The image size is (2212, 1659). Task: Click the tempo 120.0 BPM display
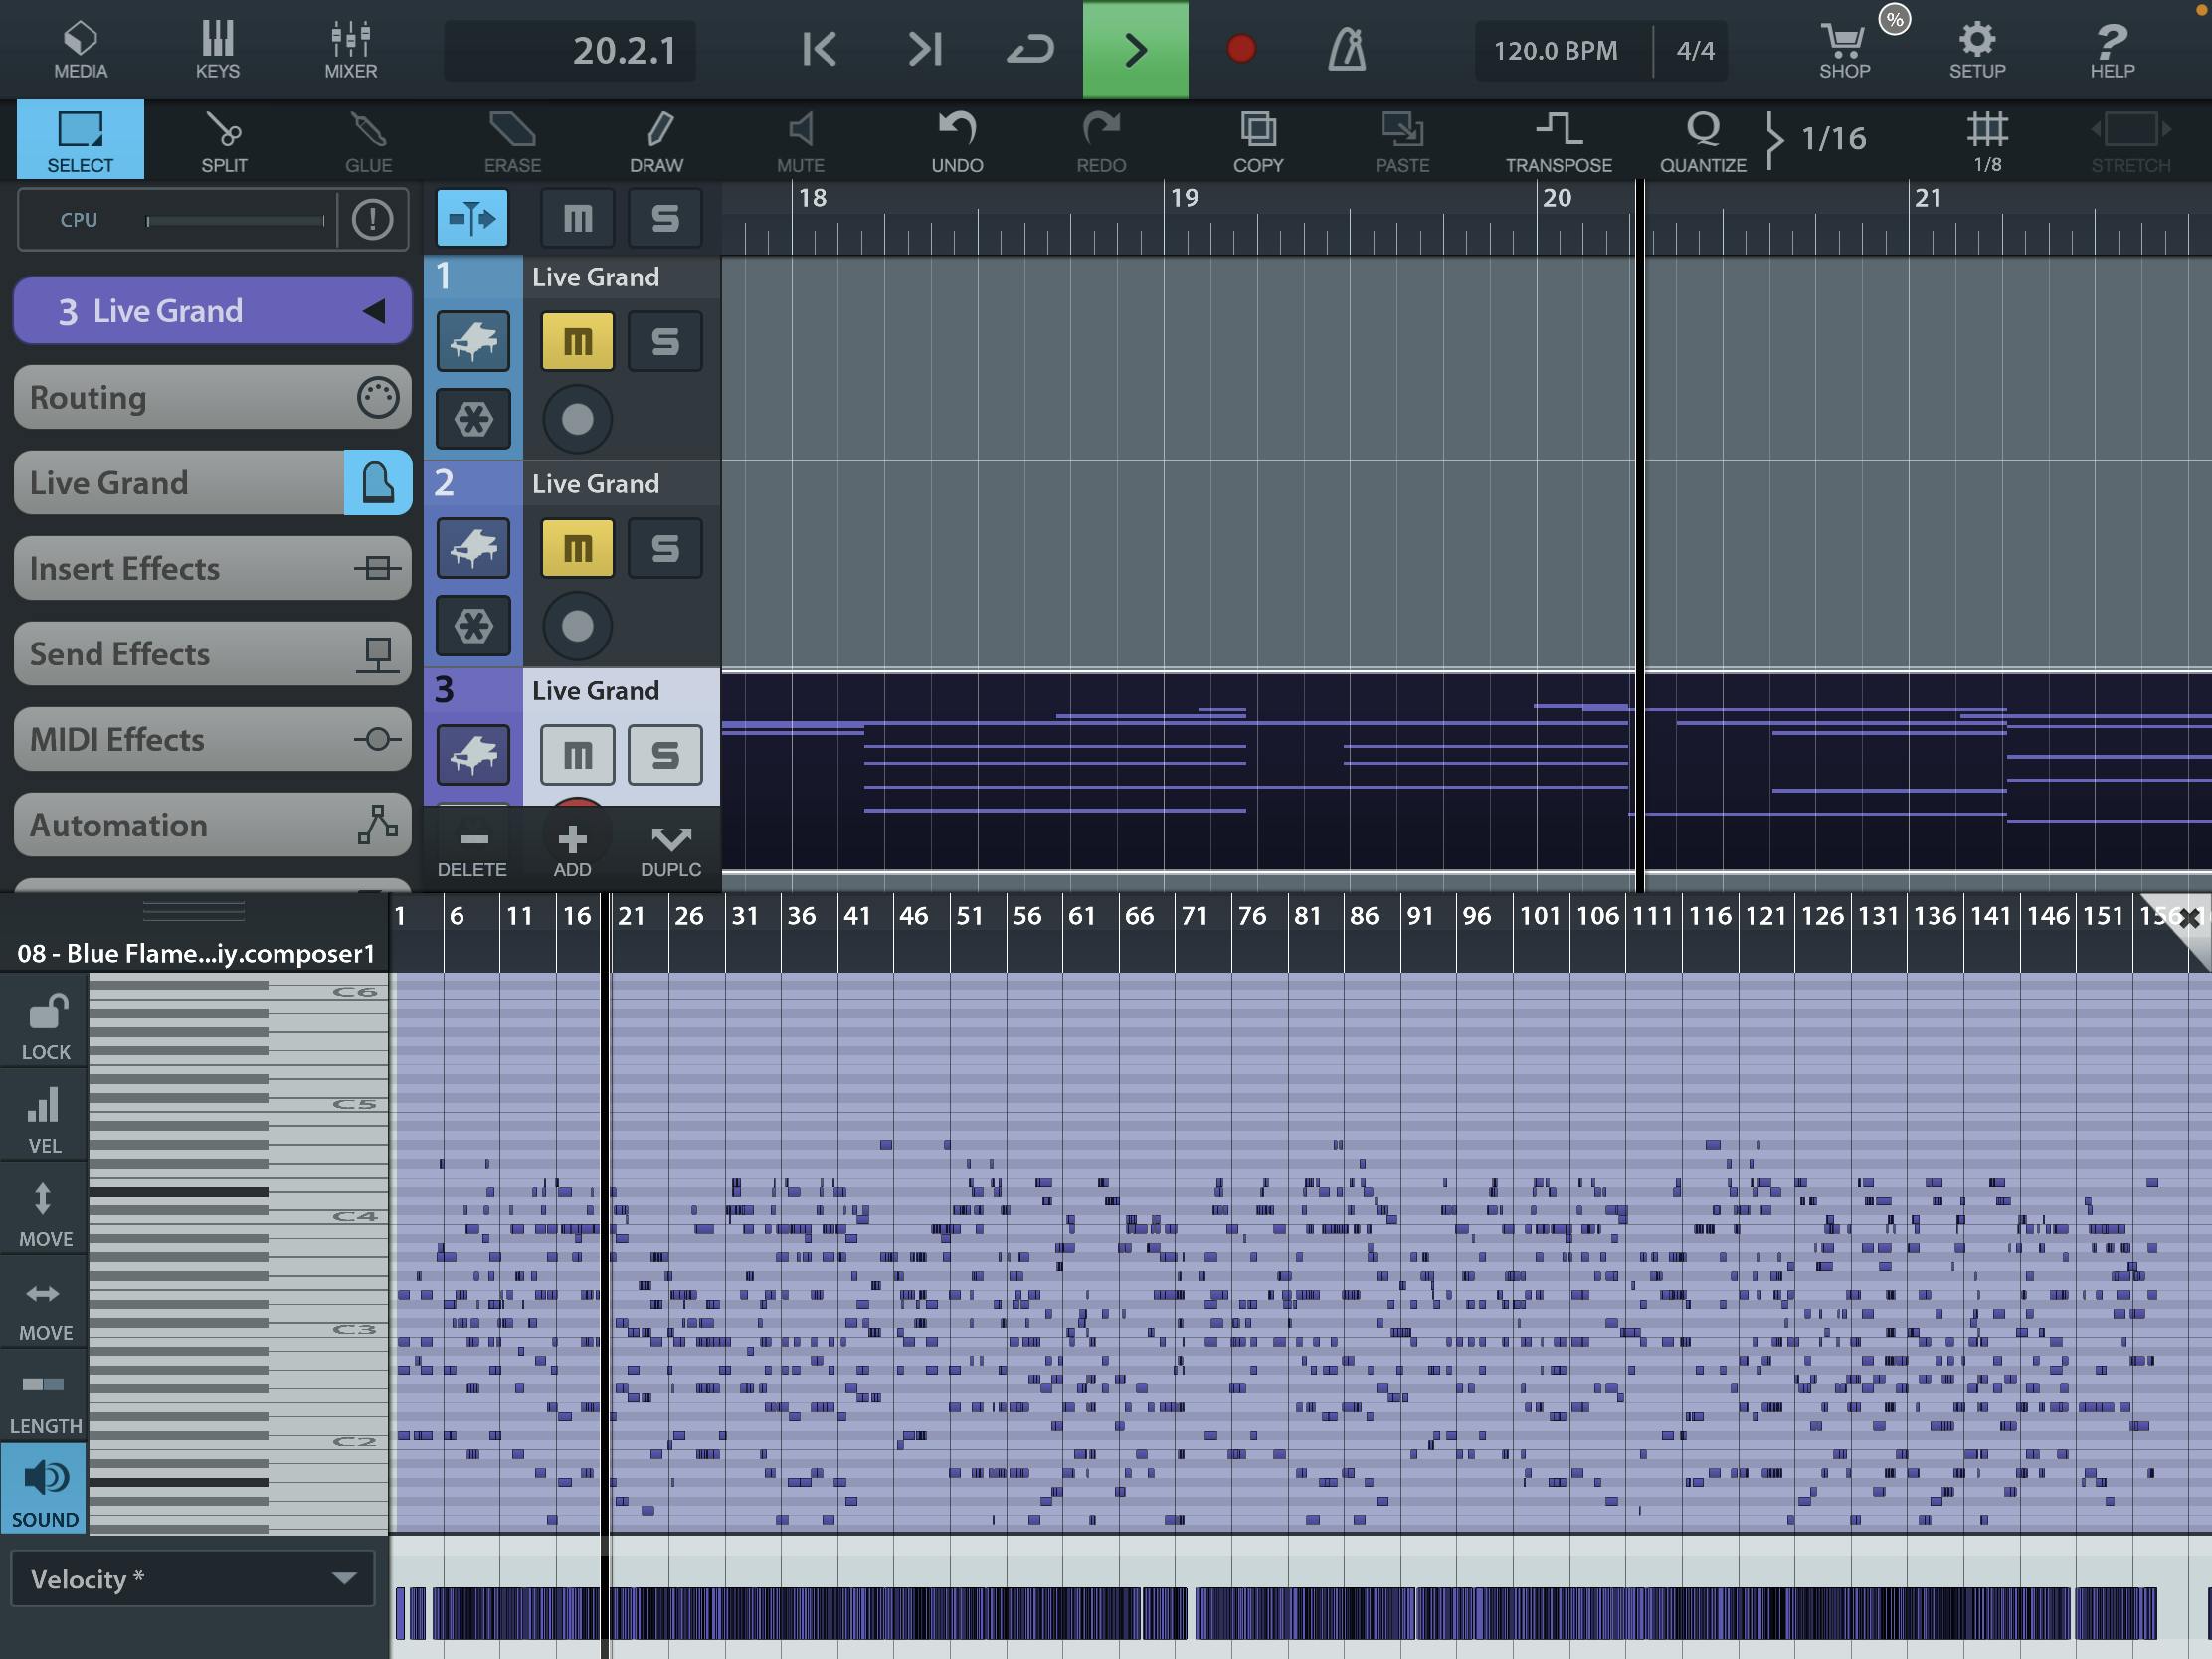(1555, 51)
